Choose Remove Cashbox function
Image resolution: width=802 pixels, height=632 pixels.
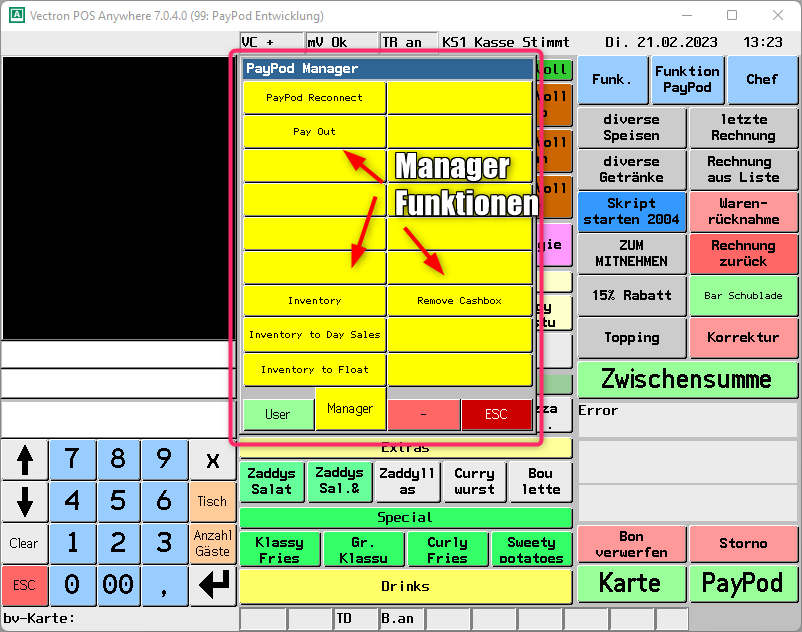(459, 301)
